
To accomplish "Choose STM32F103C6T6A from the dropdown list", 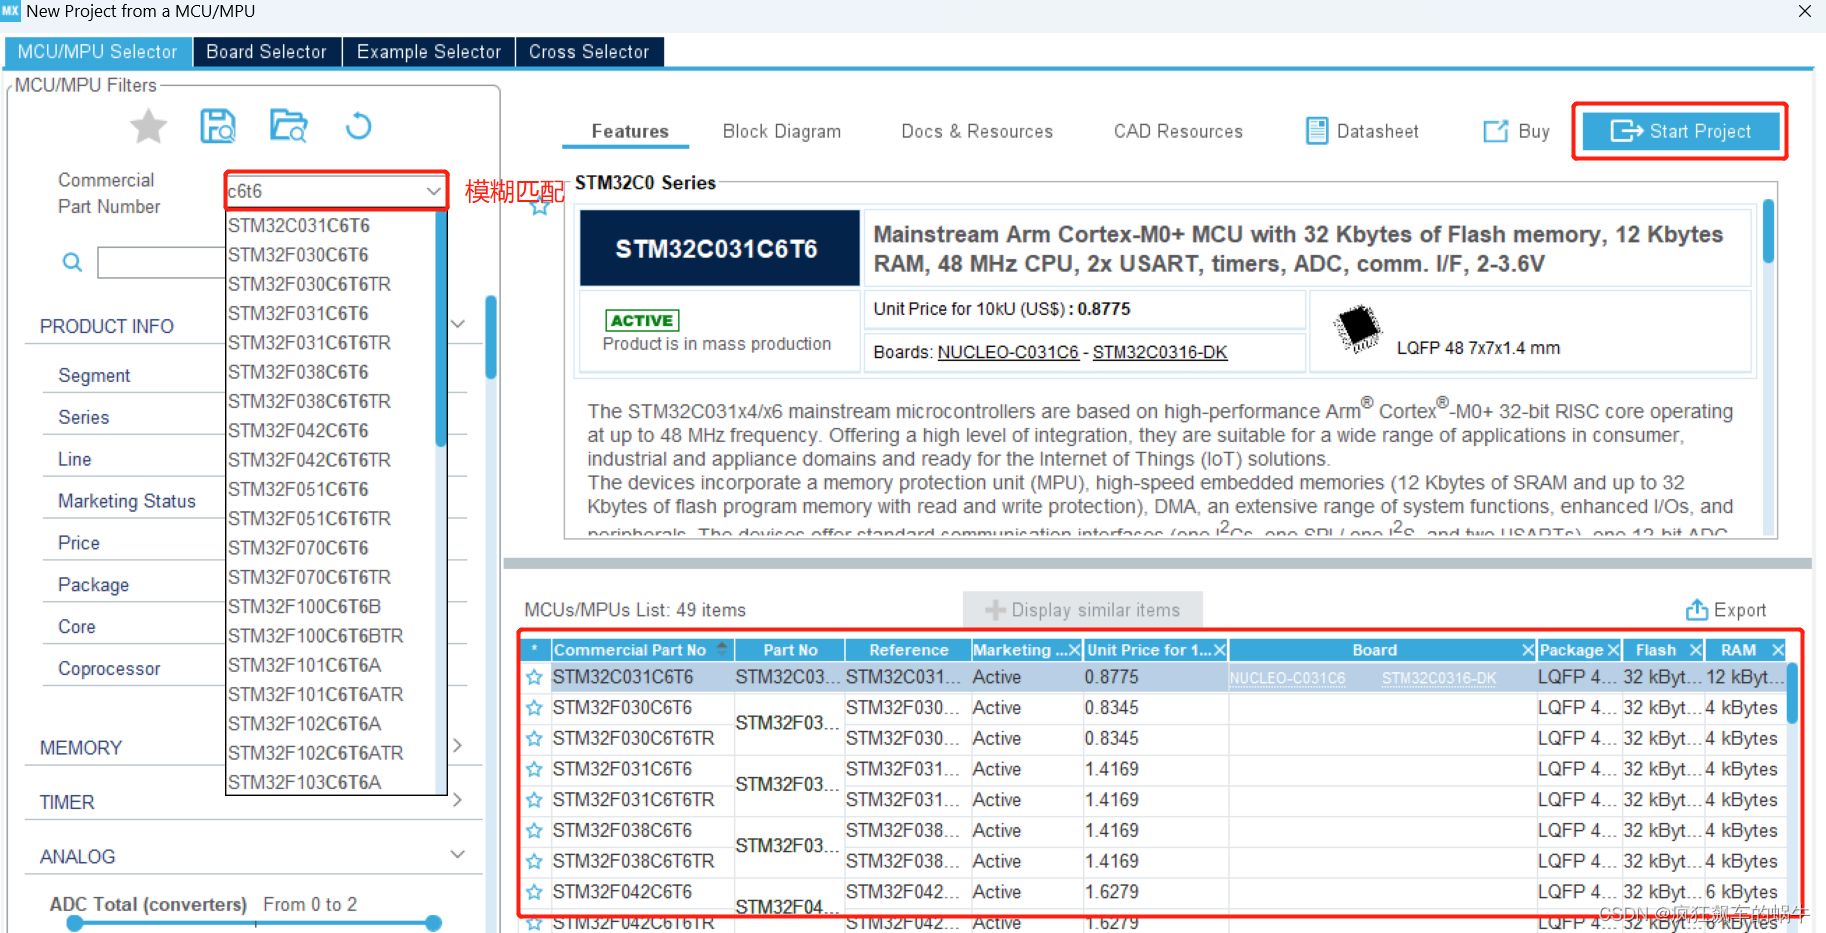I will [x=305, y=782].
